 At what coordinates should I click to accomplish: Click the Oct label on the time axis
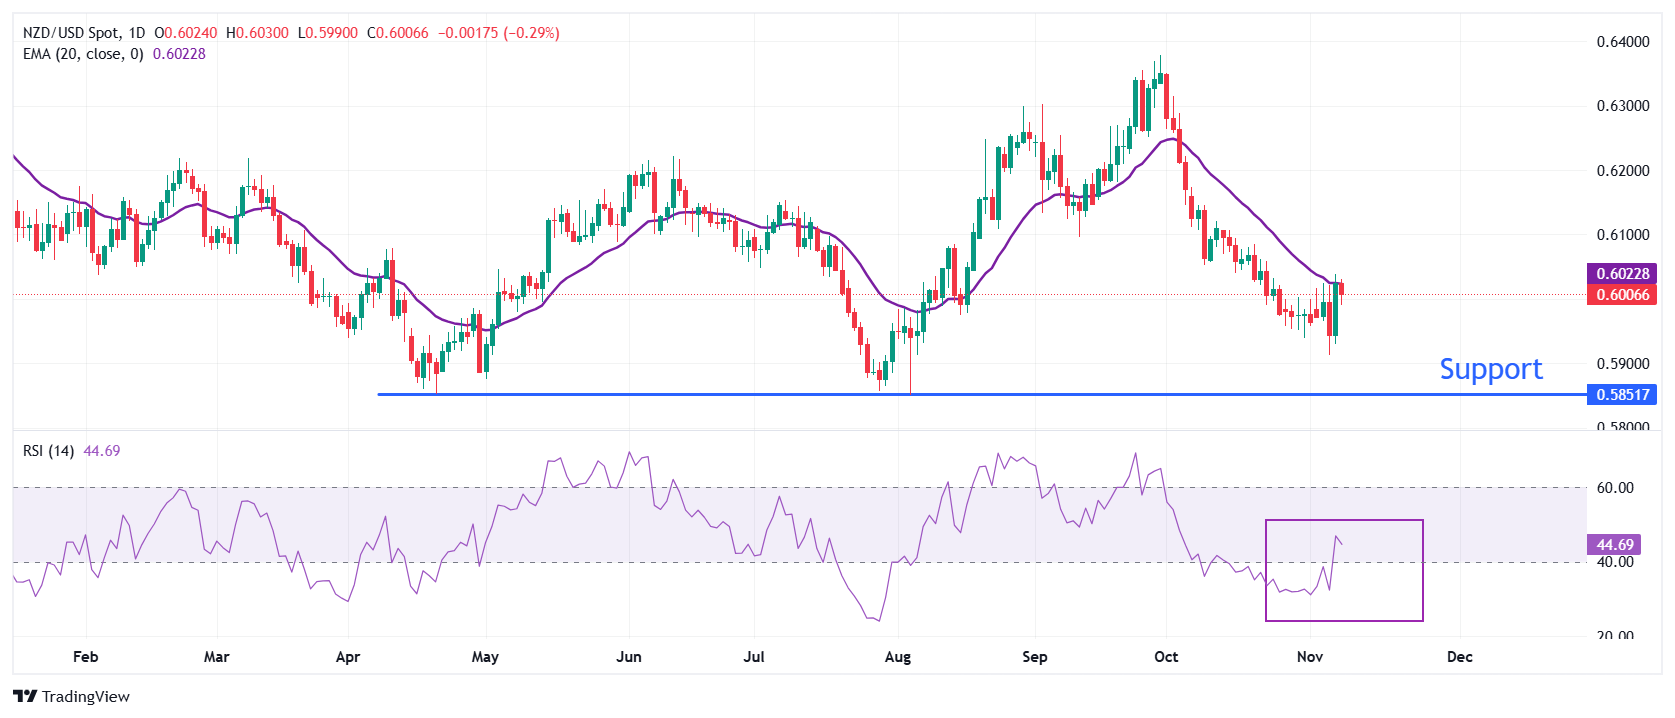(1166, 657)
